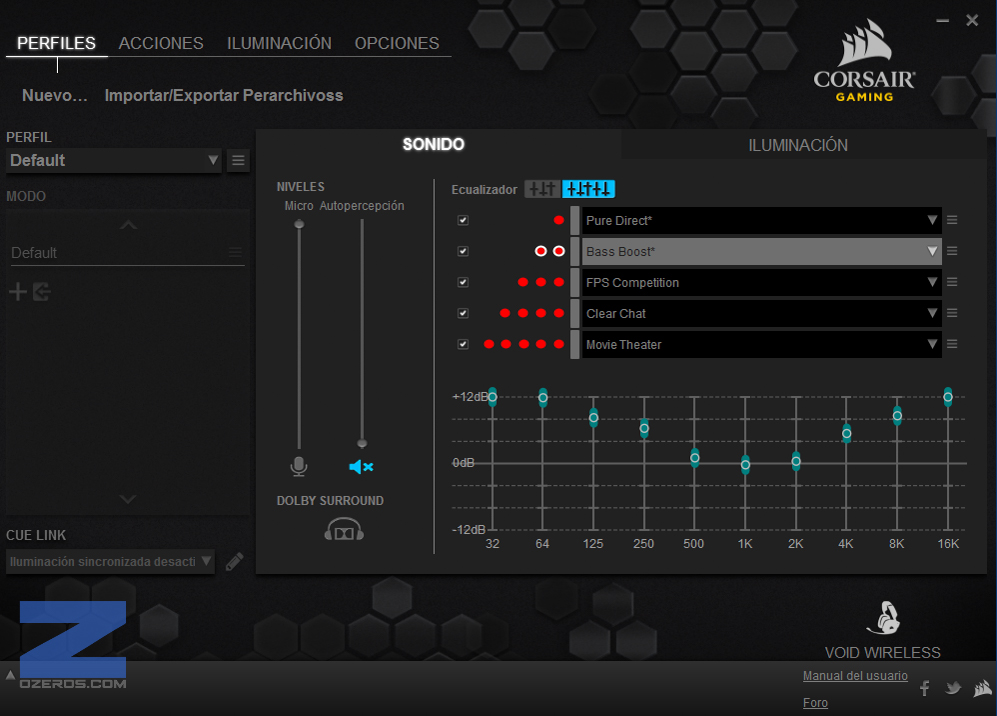Open the FPS Competition preset dropdown
Screen dimensions: 997x716
click(761, 282)
